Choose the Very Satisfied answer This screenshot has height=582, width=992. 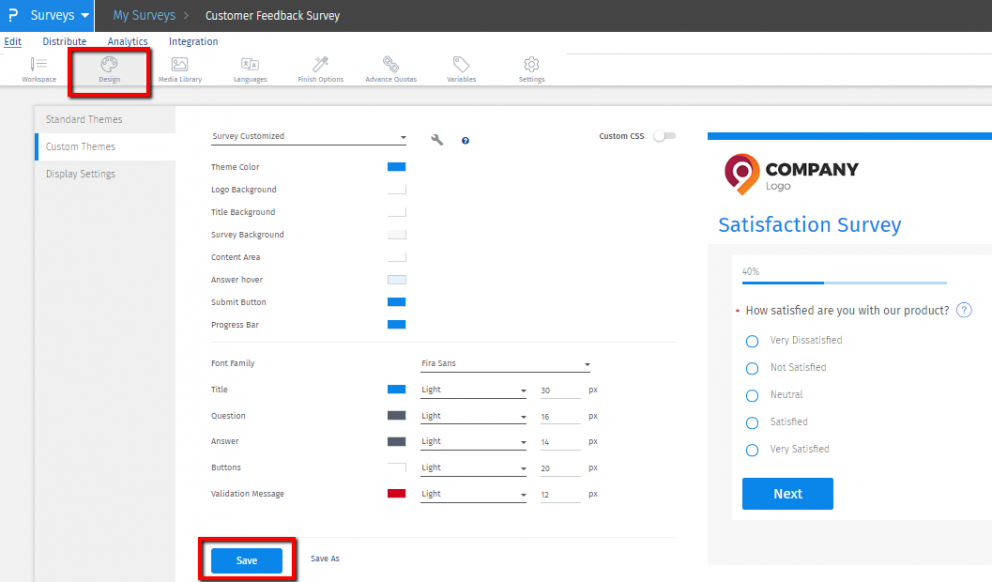(x=752, y=450)
